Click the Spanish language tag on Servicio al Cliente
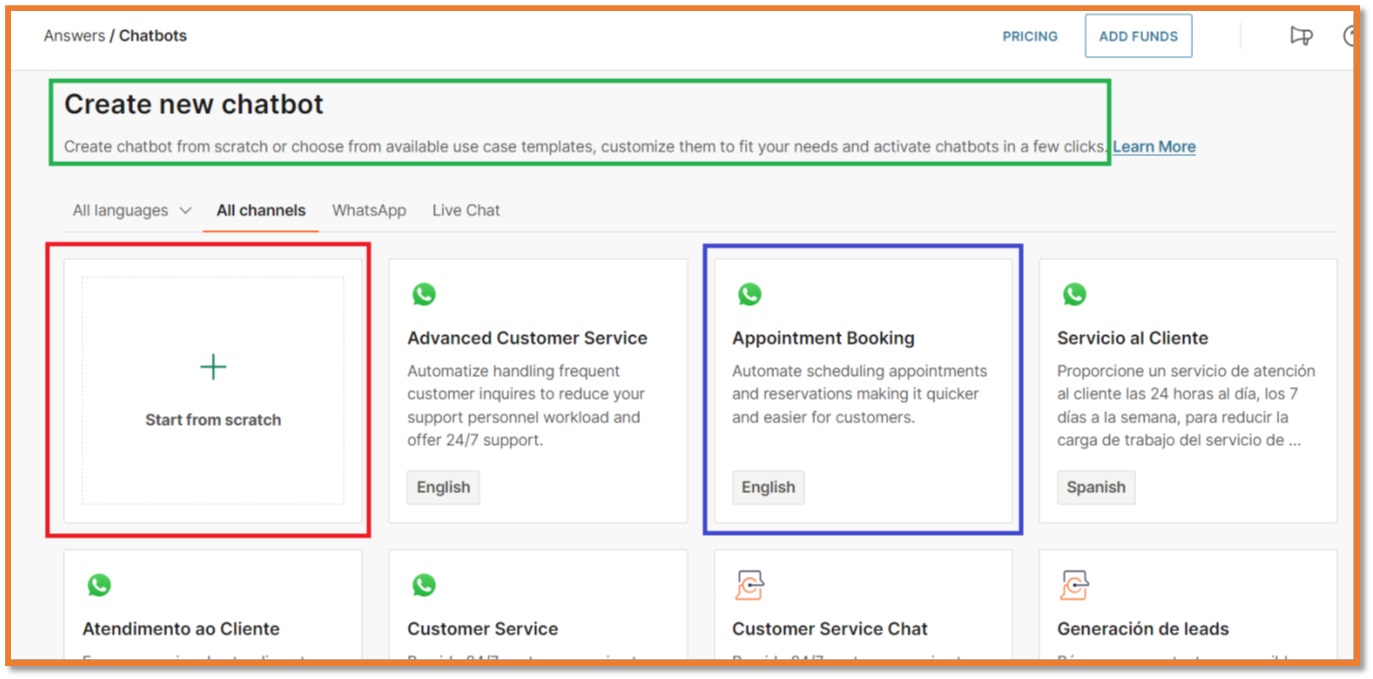This screenshot has width=1373, height=679. pyautogui.click(x=1096, y=488)
